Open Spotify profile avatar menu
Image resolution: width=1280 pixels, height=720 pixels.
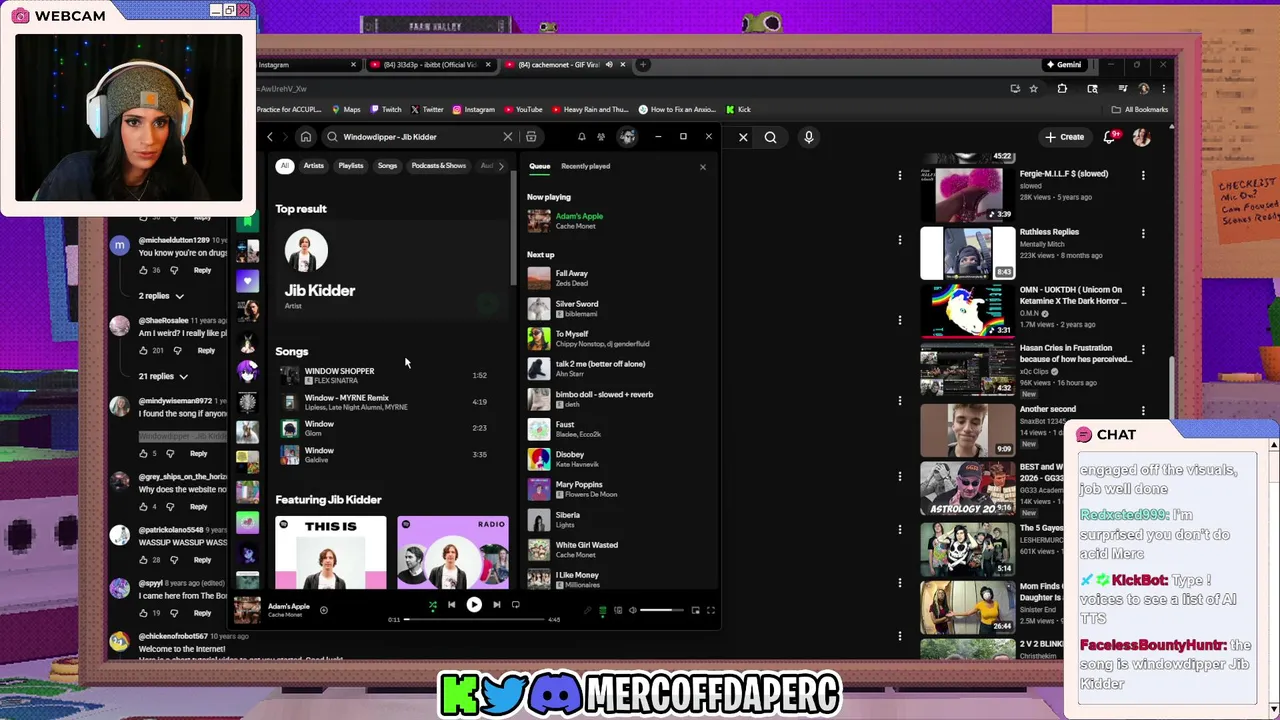click(x=628, y=137)
